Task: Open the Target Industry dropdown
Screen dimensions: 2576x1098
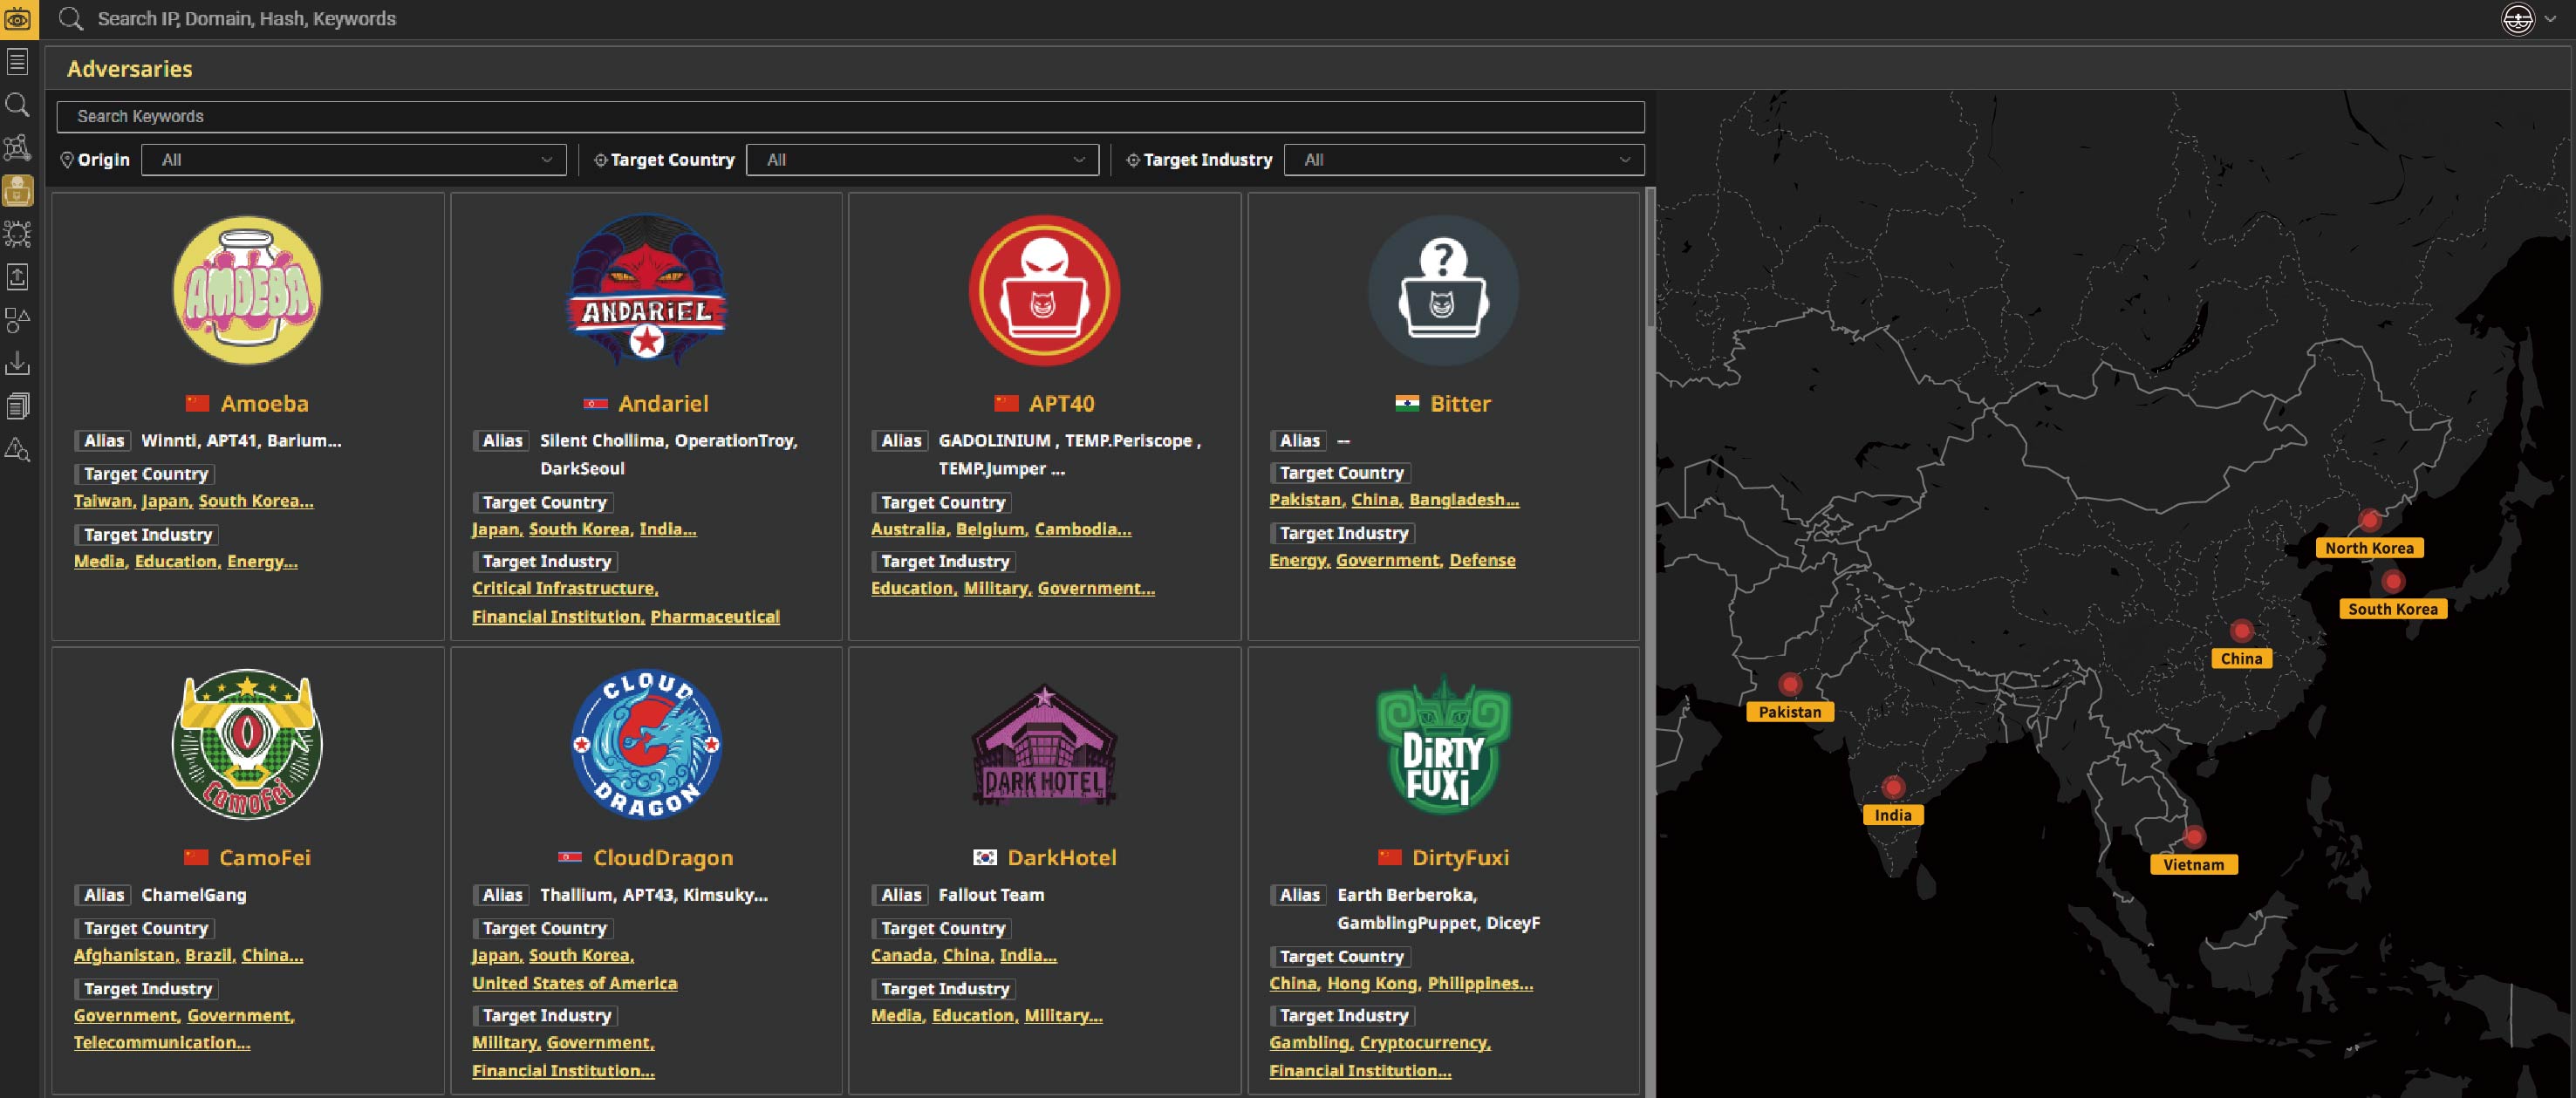Action: (1462, 160)
